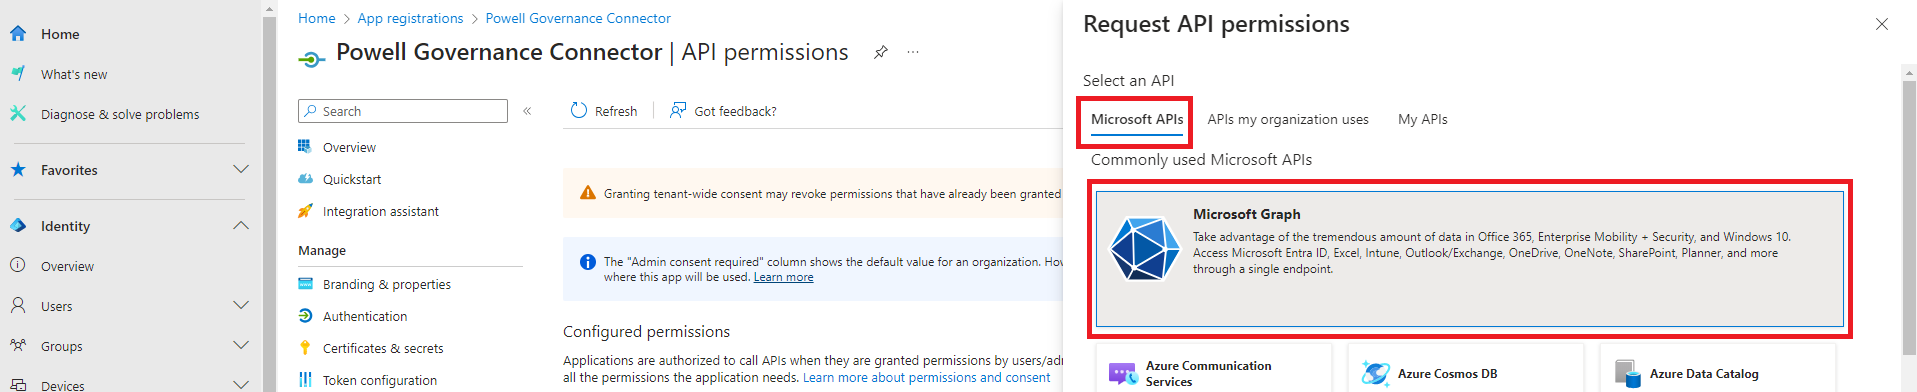1917x392 pixels.
Task: Expand the Users menu chevron
Action: pyautogui.click(x=241, y=305)
